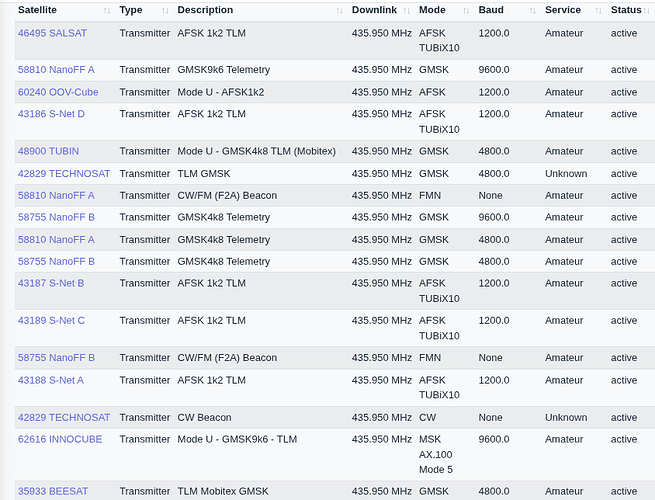655x500 pixels.
Task: Open the 62616 INNOCUBE satellite link
Action: pos(60,439)
